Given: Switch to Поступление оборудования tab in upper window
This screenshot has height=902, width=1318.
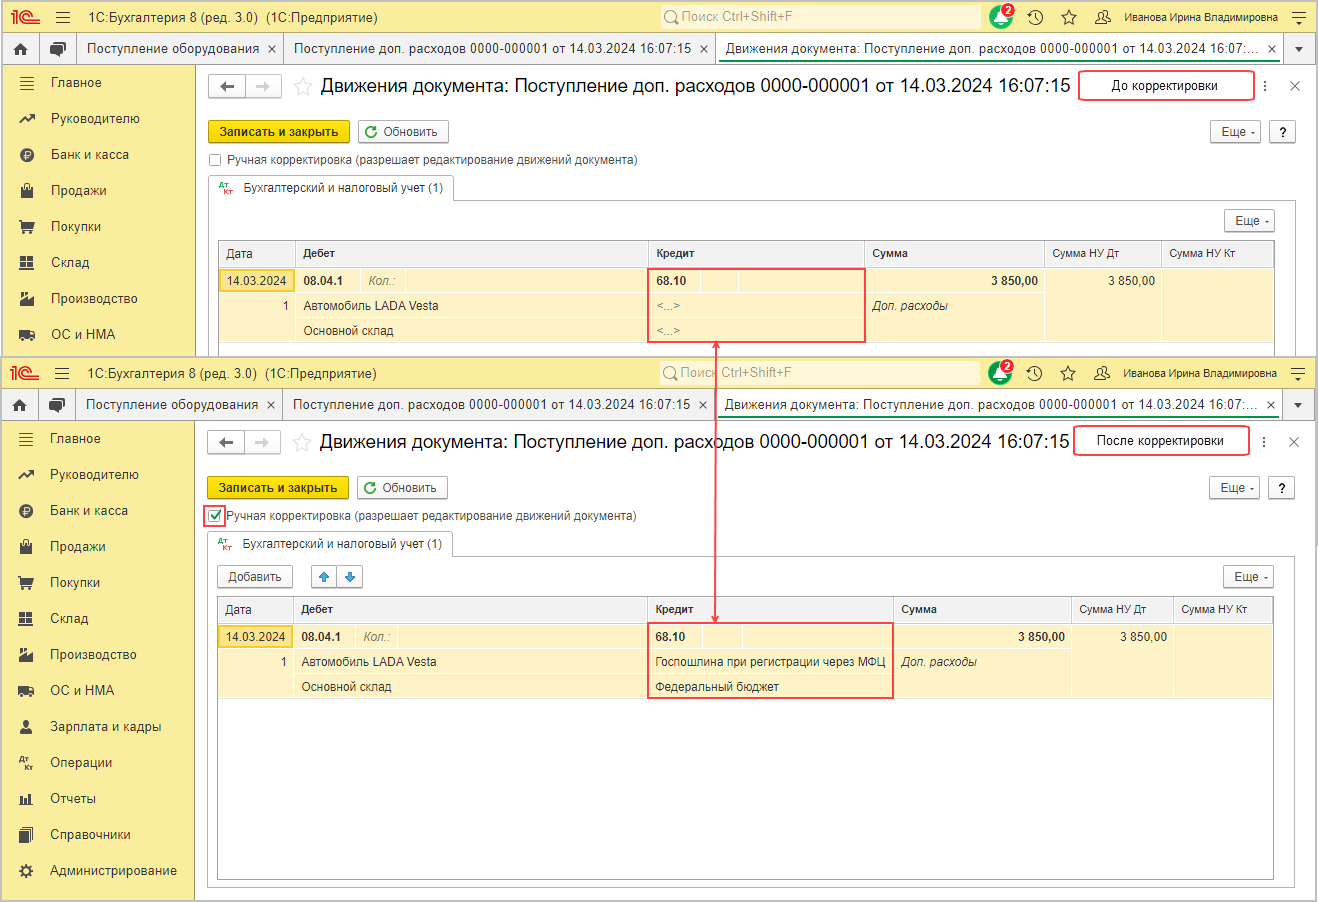Looking at the screenshot, I should point(173,49).
